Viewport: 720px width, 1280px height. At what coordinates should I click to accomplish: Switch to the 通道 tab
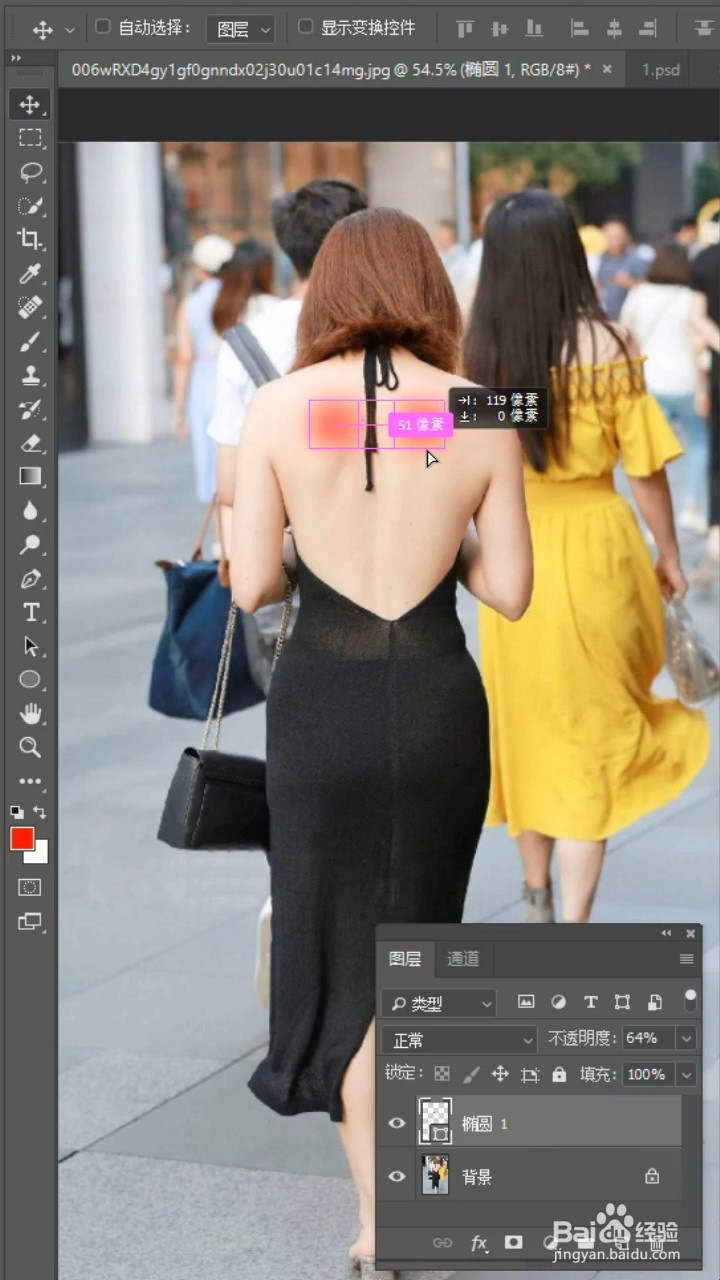point(463,959)
